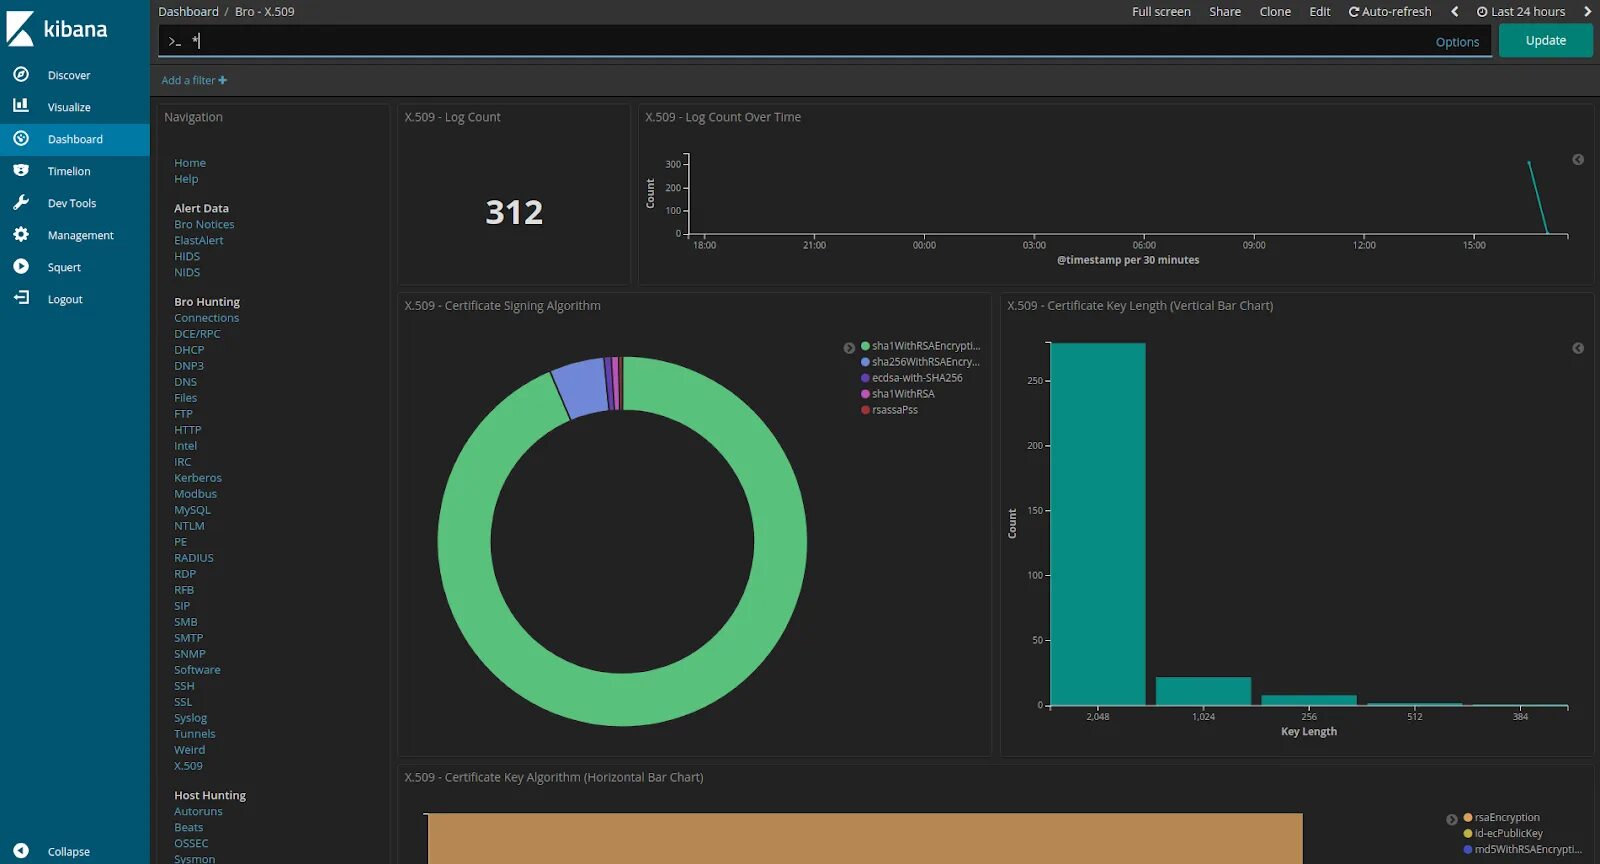Click ecdsa-with-SHA256 legend color dot
This screenshot has height=864, width=1600.
tap(865, 378)
